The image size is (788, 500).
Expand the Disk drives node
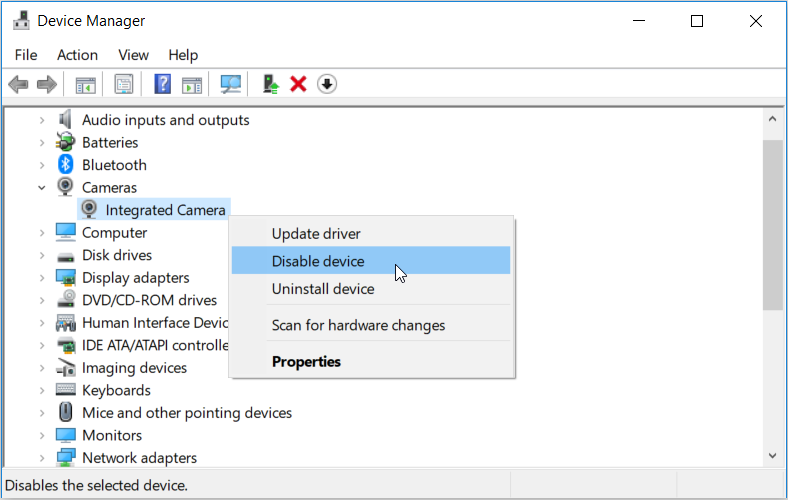(x=42, y=255)
